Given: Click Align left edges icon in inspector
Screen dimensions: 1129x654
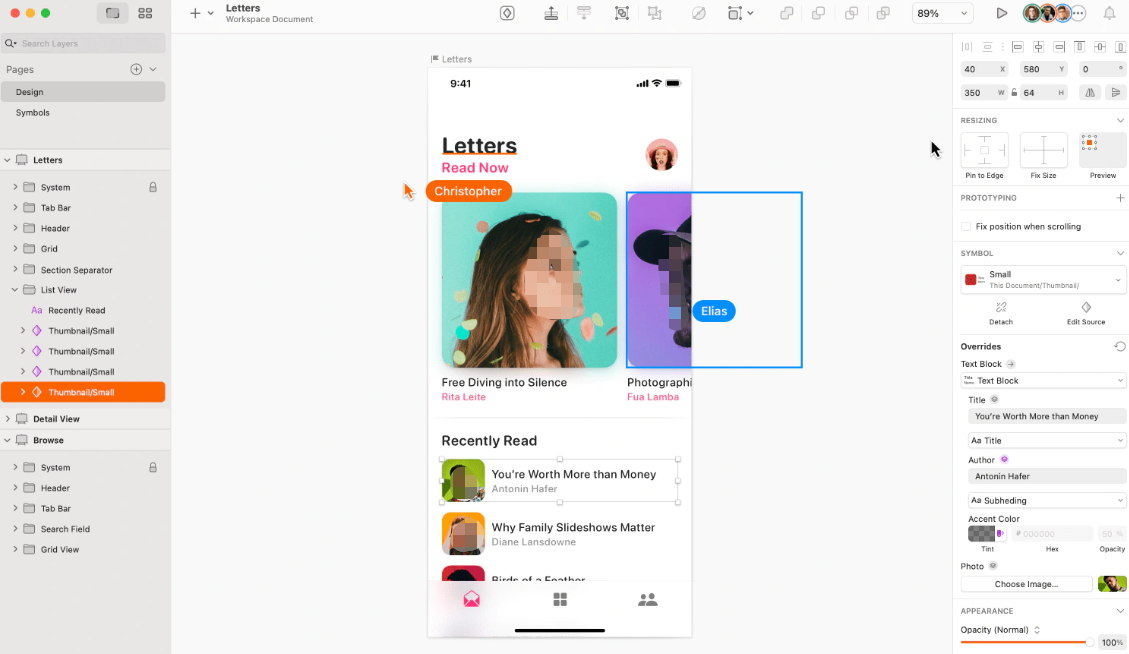Looking at the screenshot, I should coord(1017,47).
